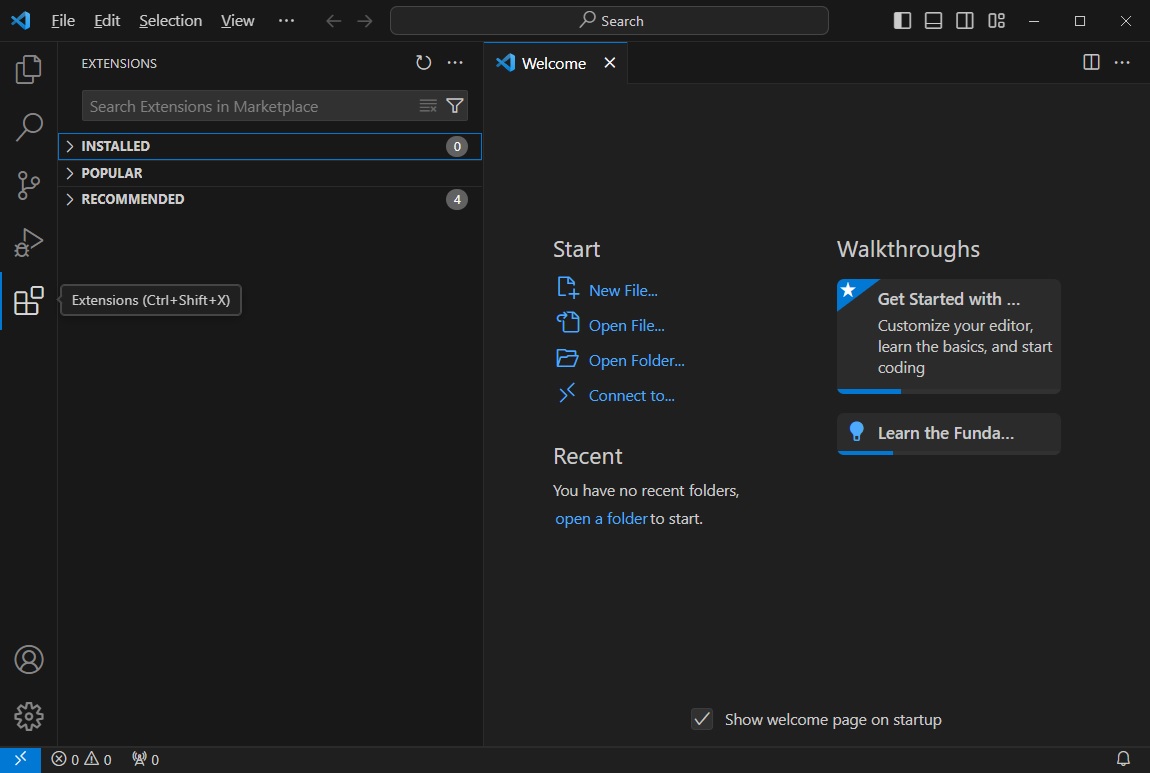The image size is (1150, 773).
Task: Click the notifications bell icon
Action: (1122, 759)
